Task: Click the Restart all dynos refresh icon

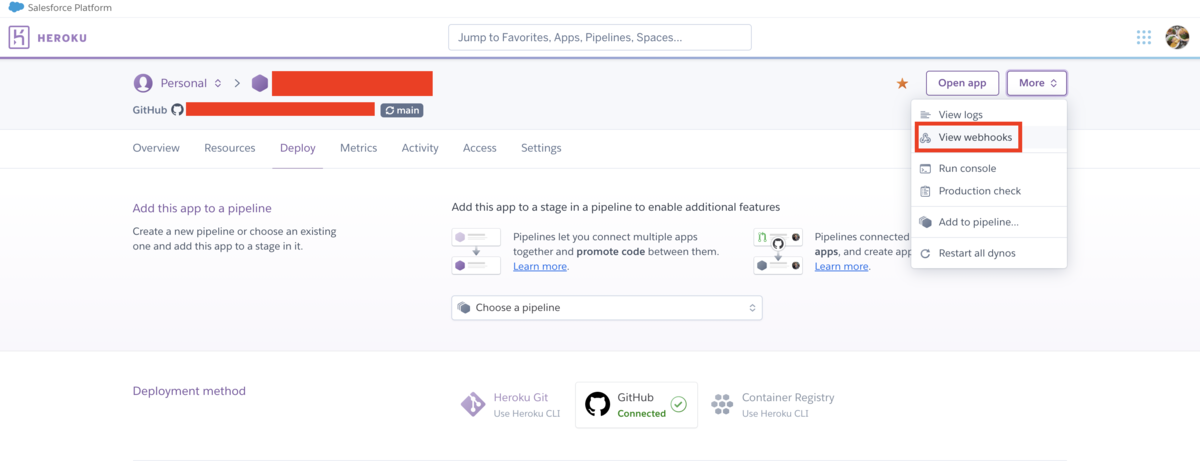Action: (926, 253)
